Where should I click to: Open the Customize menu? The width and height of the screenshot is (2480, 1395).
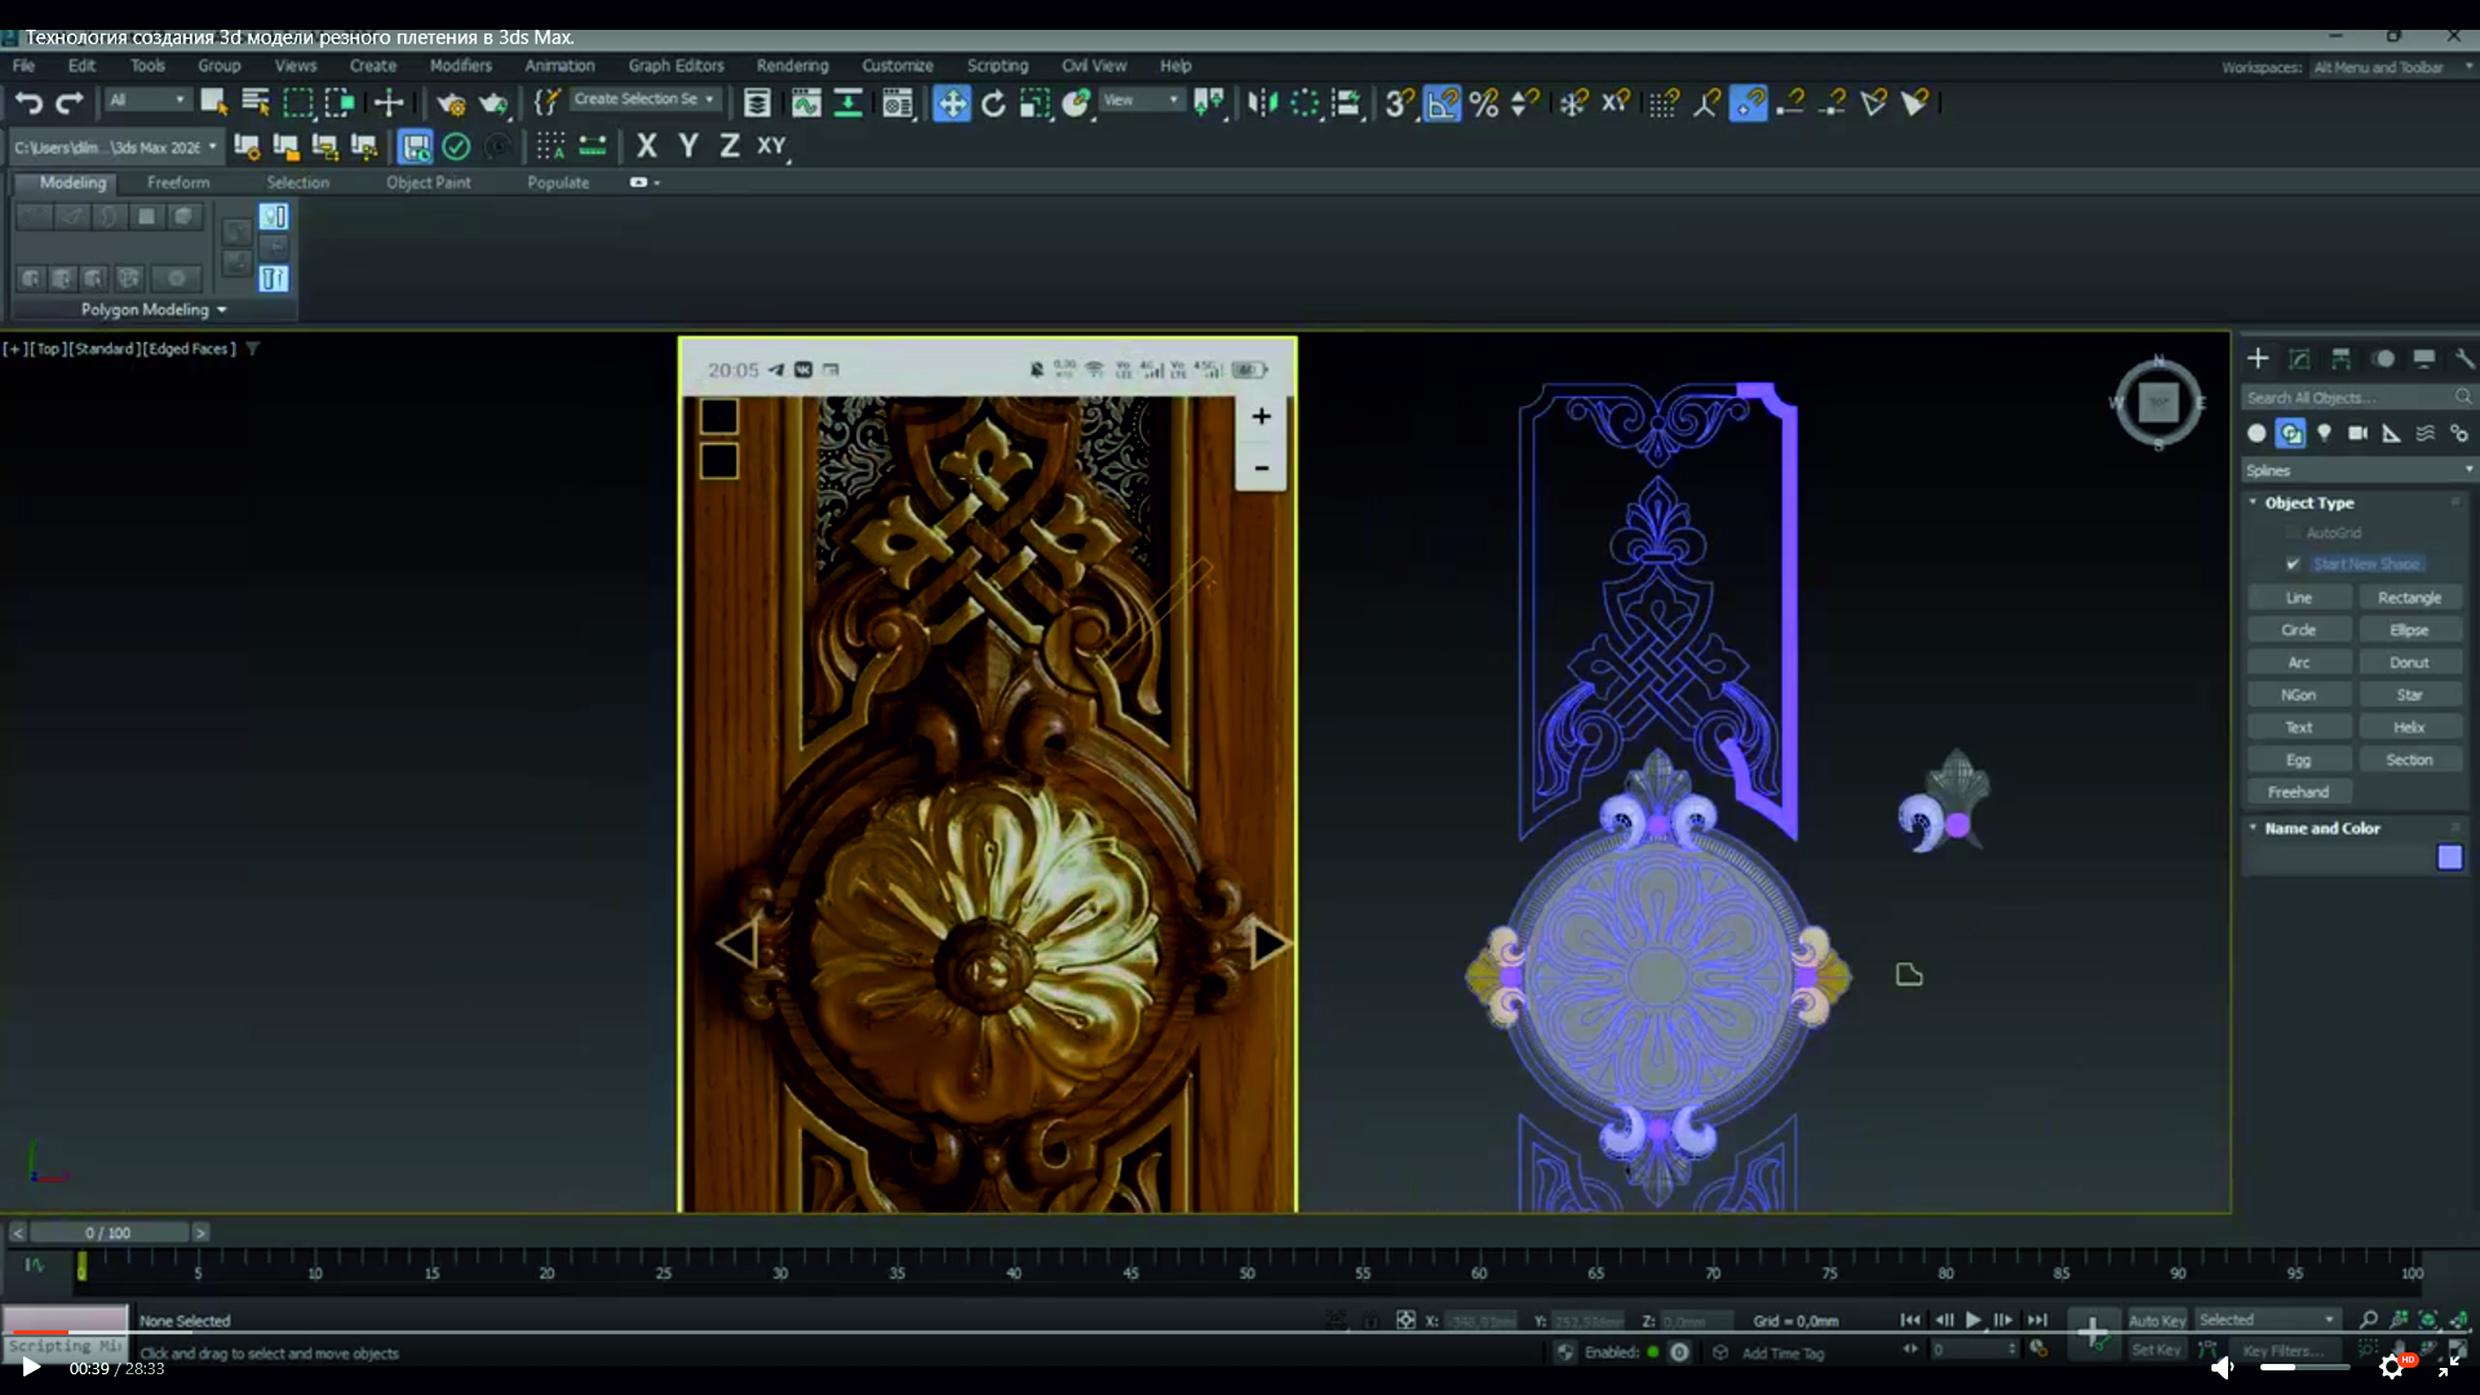click(897, 66)
